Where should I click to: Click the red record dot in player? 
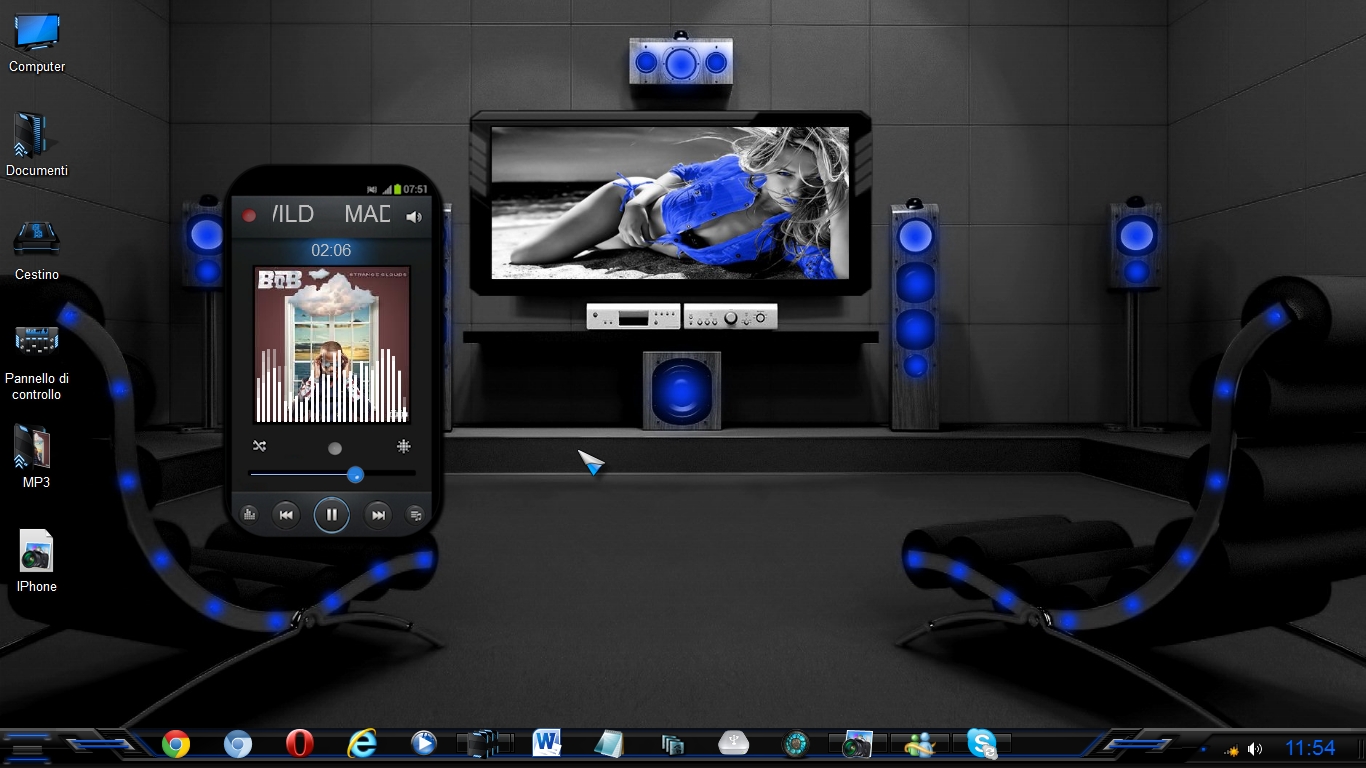click(x=249, y=215)
